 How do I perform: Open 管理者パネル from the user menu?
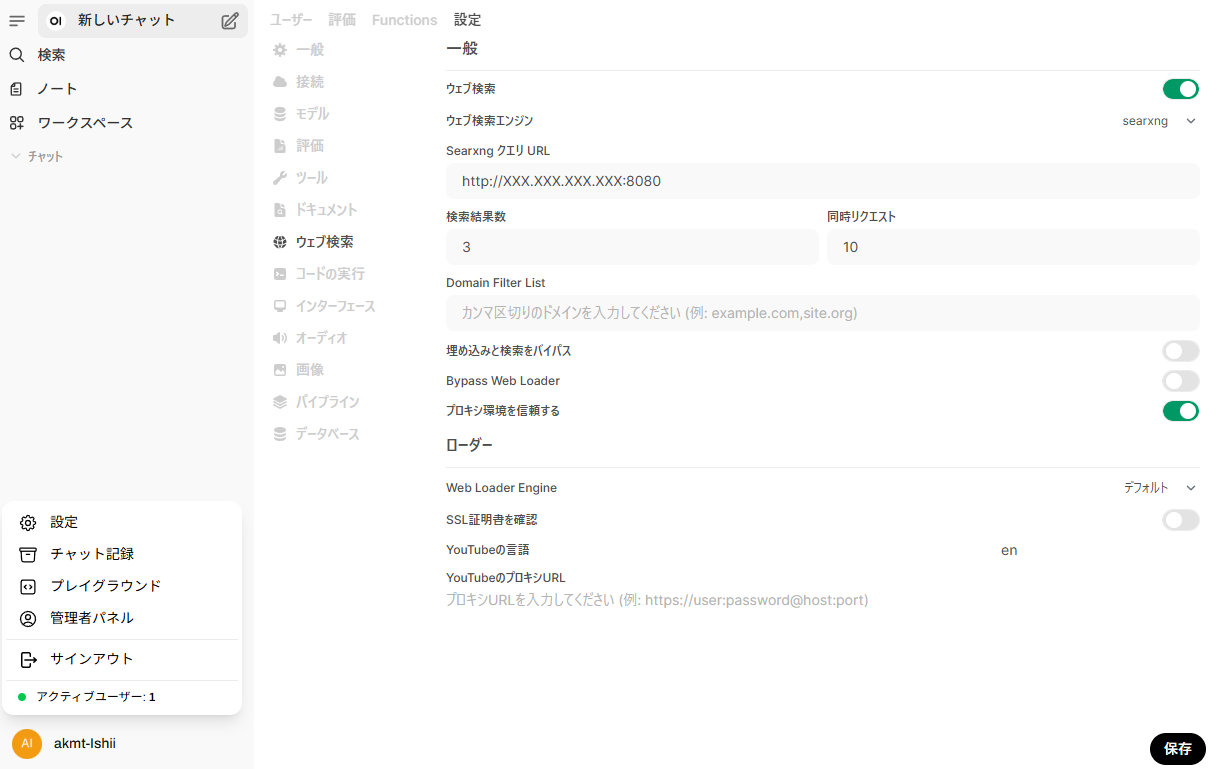pyautogui.click(x=122, y=619)
